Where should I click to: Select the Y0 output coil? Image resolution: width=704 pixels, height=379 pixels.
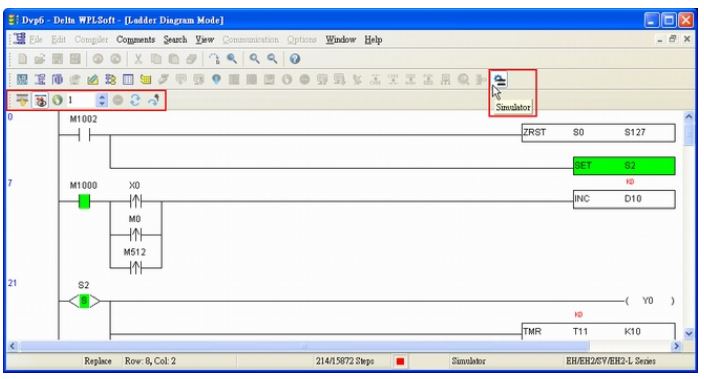pos(649,301)
